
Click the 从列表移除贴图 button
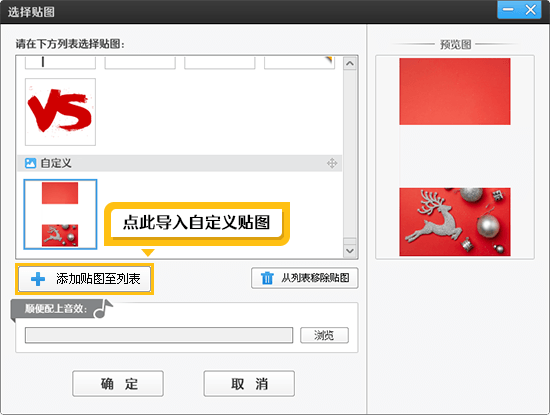[304, 278]
